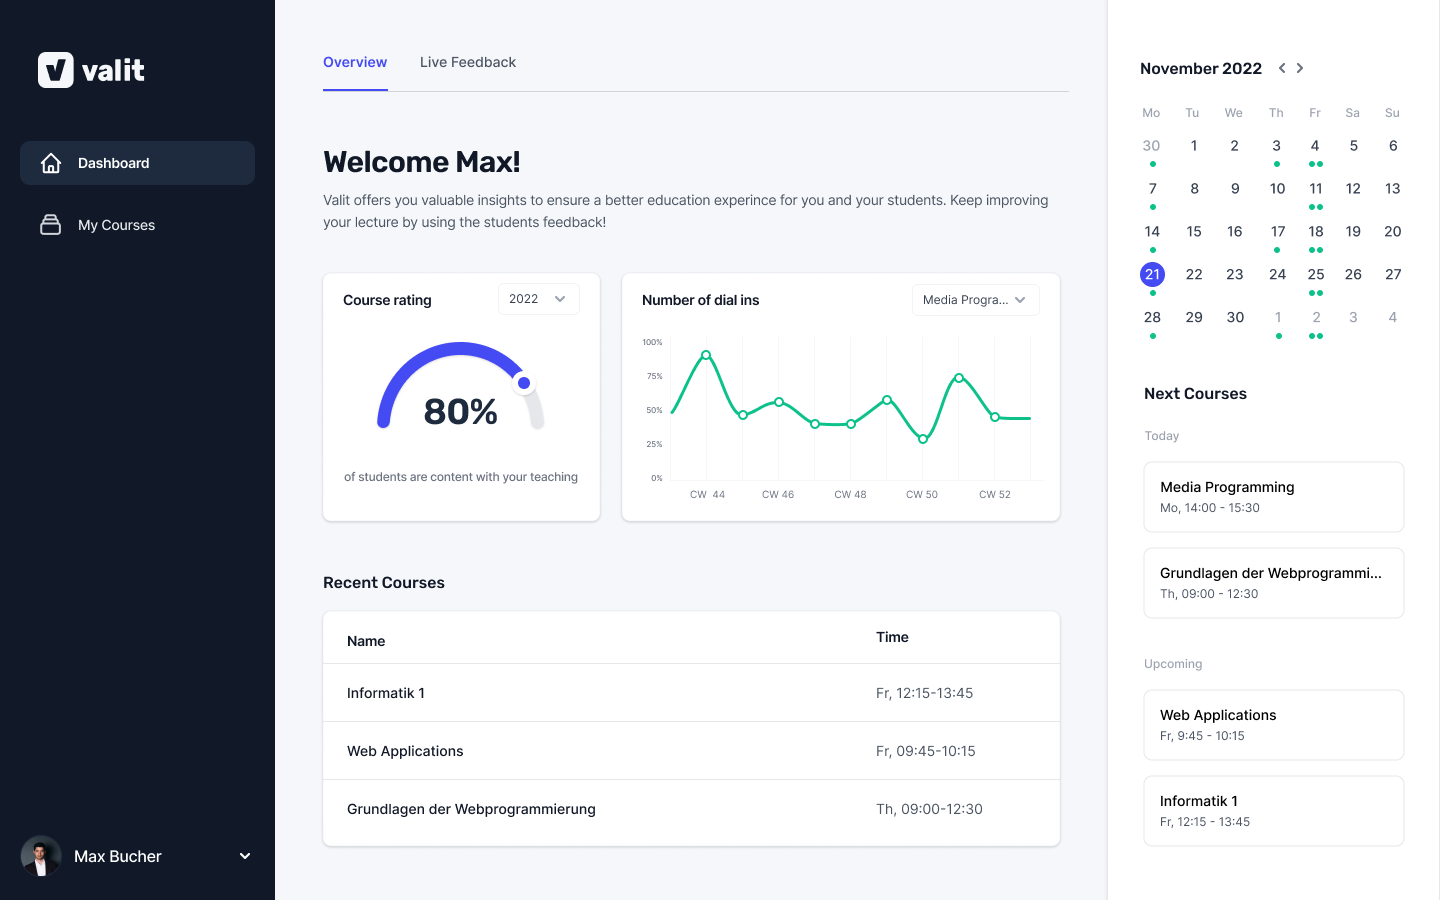This screenshot has height=900, width=1440.
Task: Click the Fr, 12:15-13:45 time cell
Action: tap(924, 693)
